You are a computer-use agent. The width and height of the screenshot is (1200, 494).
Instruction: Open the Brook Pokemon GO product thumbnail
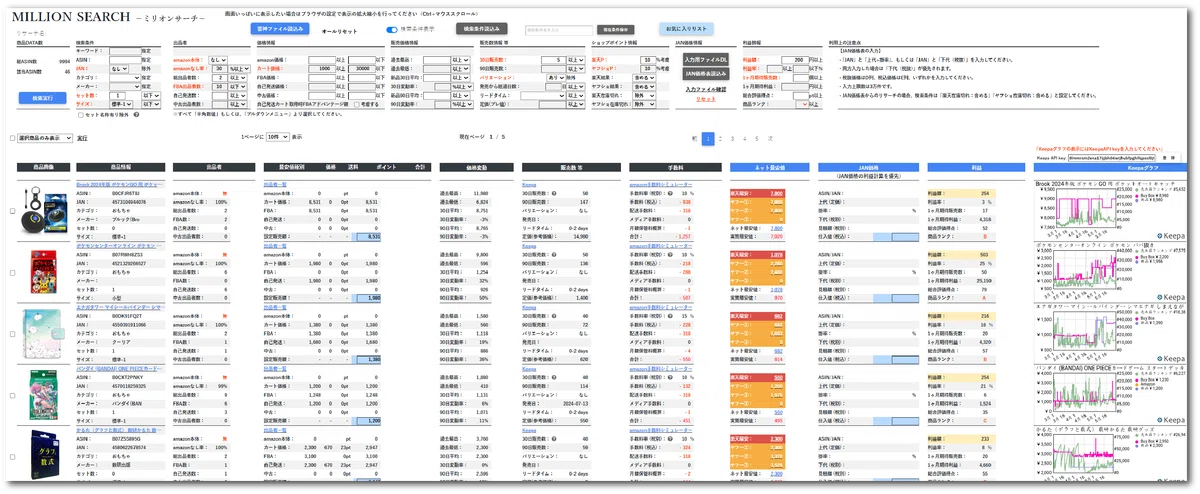click(45, 212)
